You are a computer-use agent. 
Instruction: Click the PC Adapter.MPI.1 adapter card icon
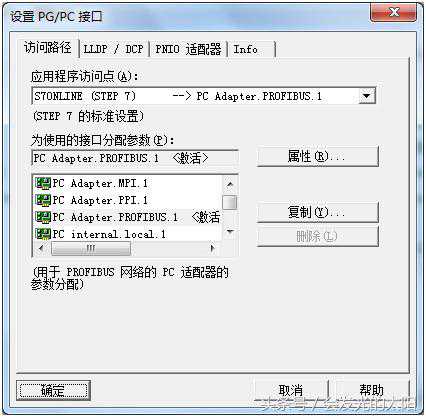pos(43,183)
